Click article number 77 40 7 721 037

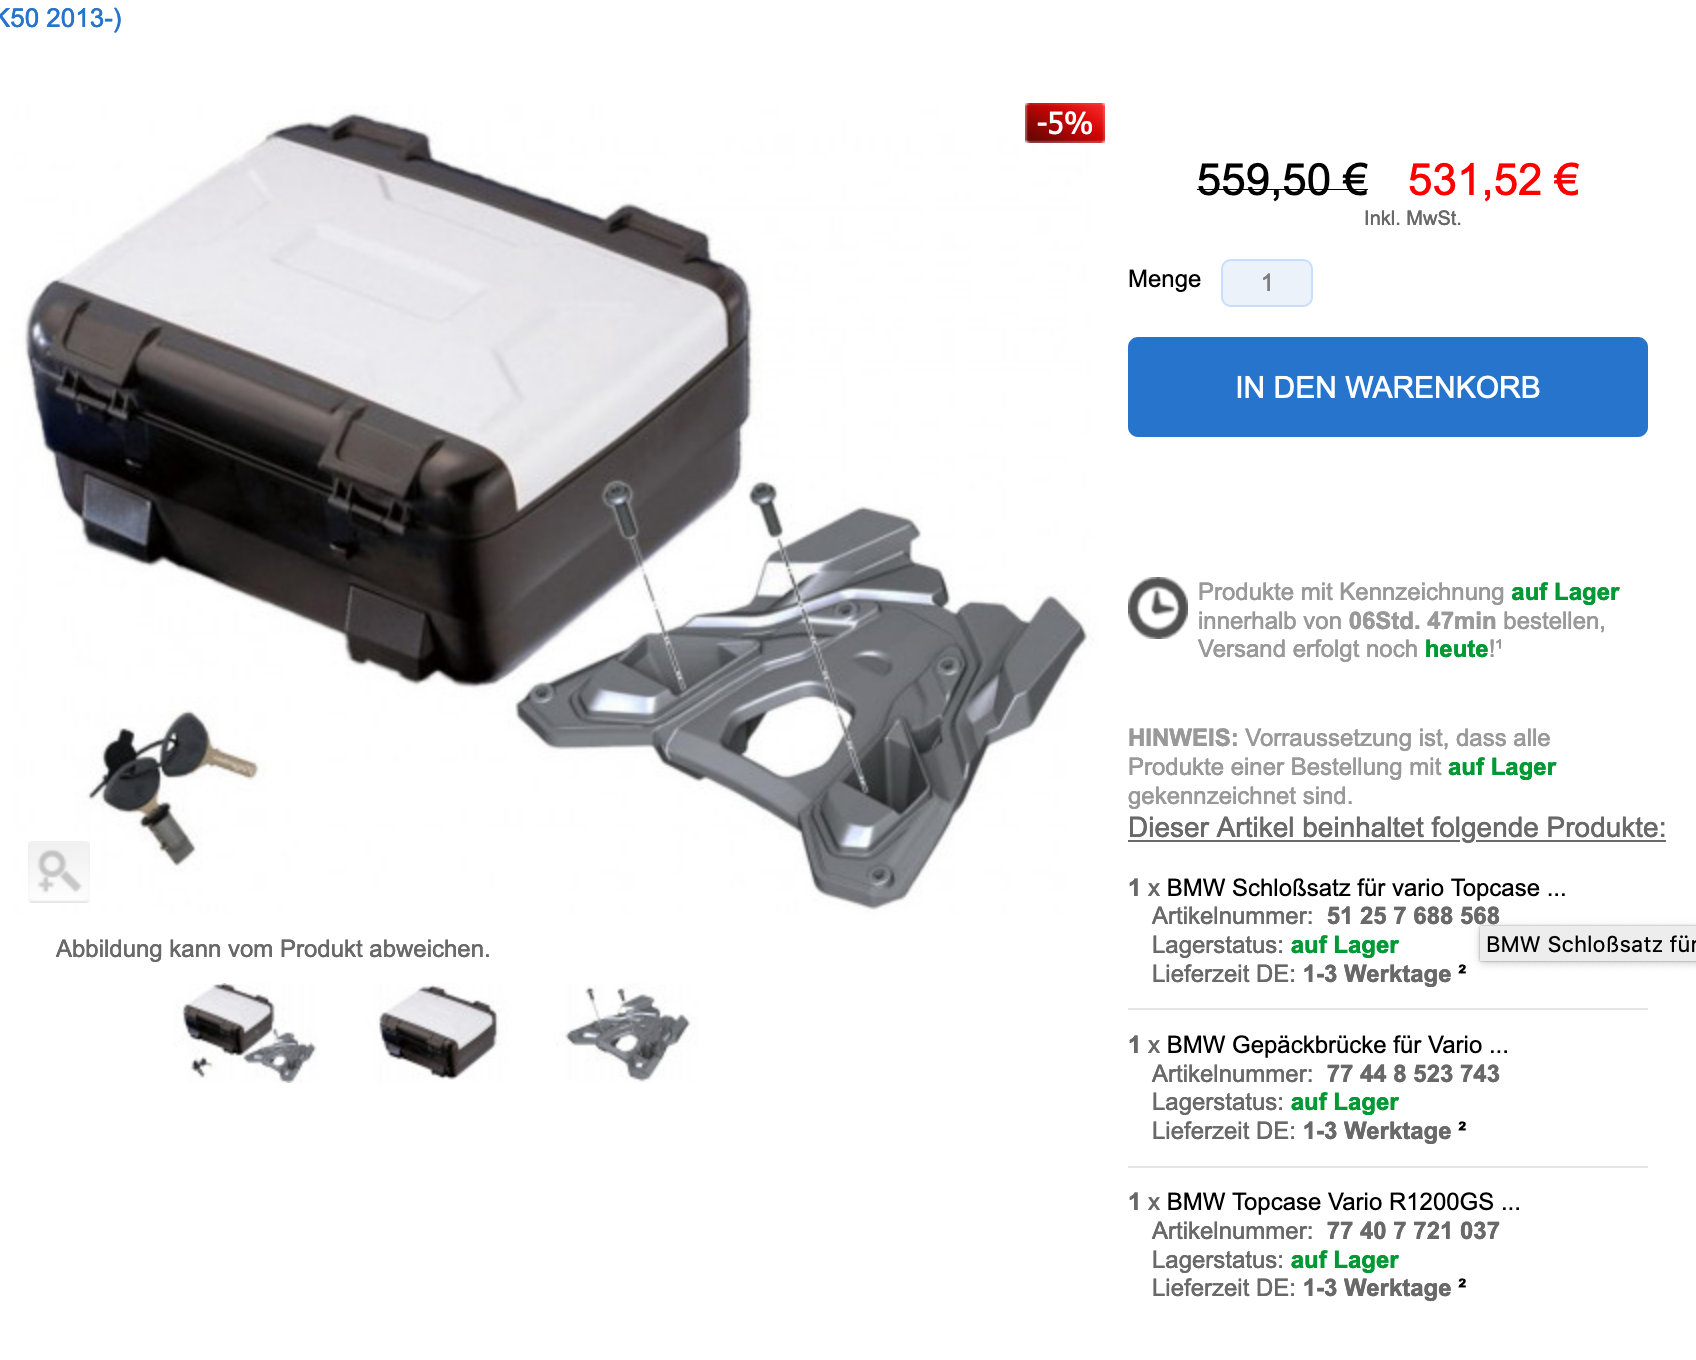pos(1413,1231)
